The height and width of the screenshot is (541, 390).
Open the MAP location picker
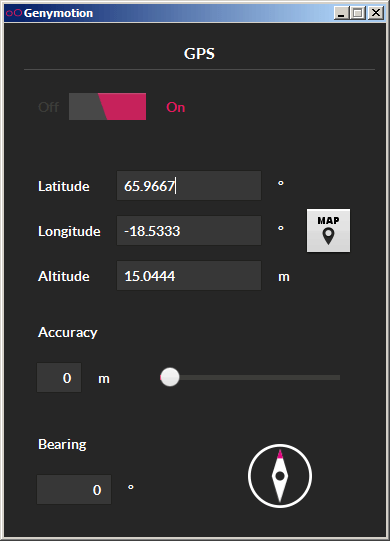tap(328, 230)
